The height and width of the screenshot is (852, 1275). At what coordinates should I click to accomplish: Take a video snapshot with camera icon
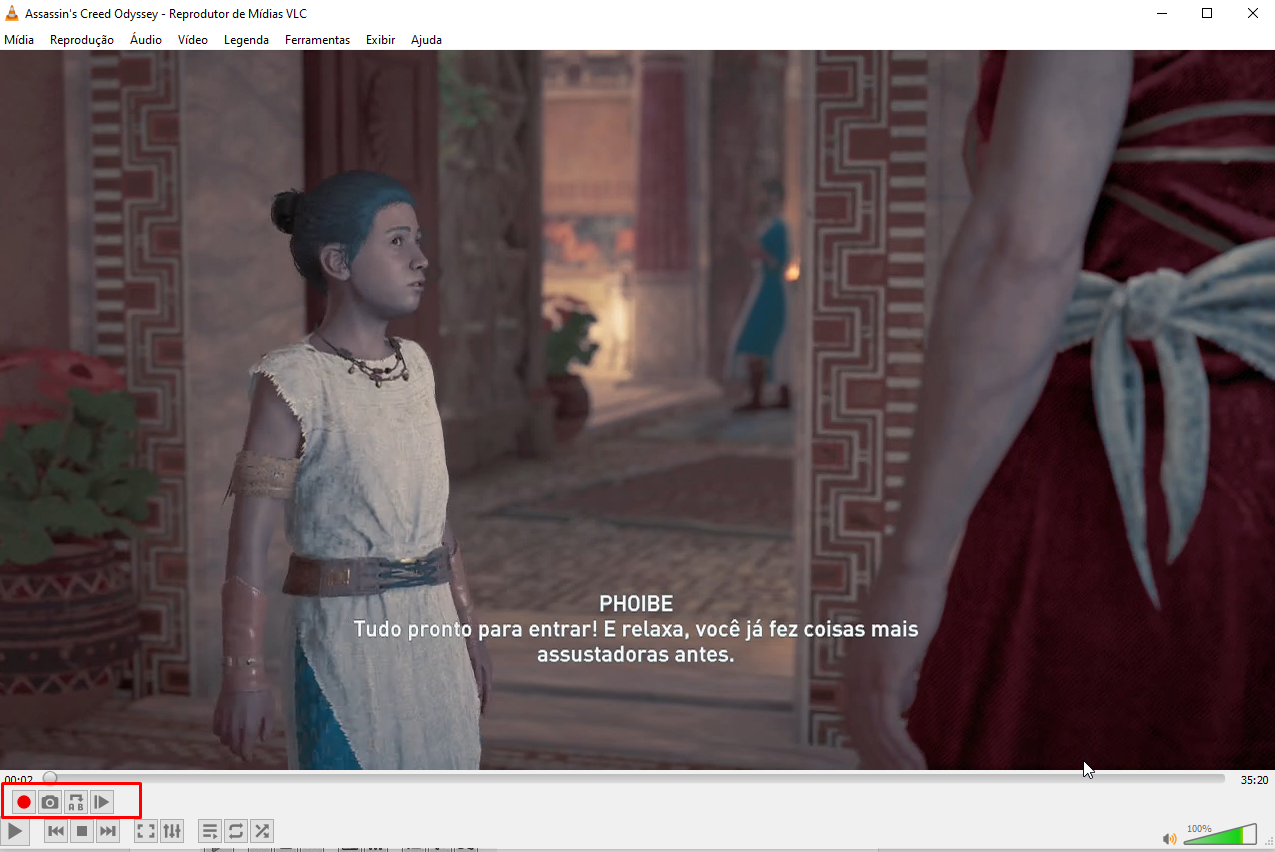[x=50, y=802]
